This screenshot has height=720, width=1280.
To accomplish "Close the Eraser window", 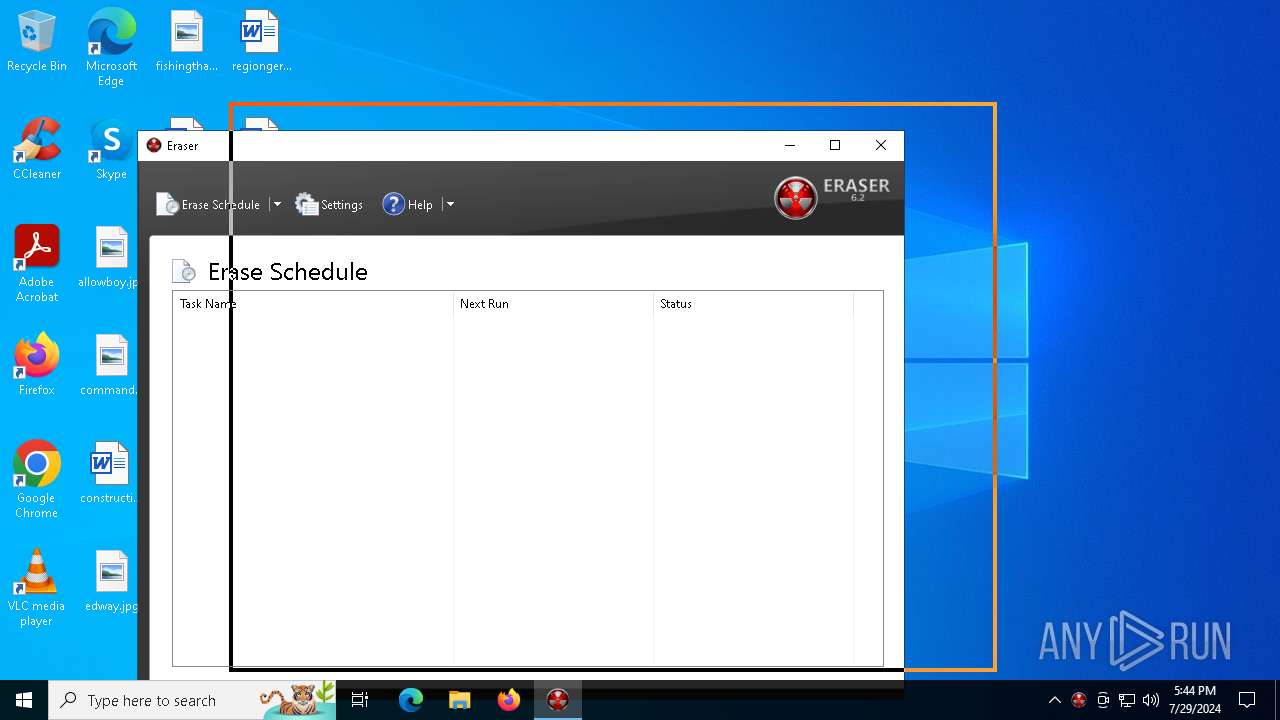I will [881, 145].
